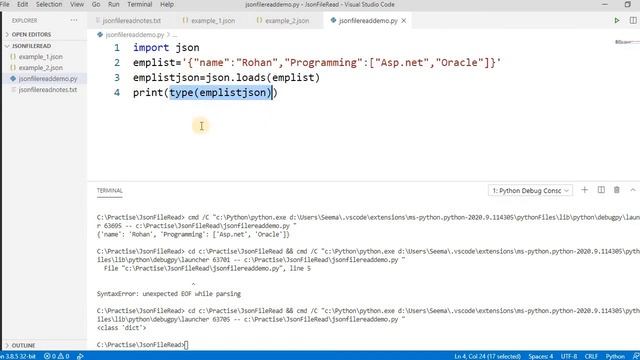The height and width of the screenshot is (360, 640).
Task: Create a new terminal with plus icon
Action: 584,190
